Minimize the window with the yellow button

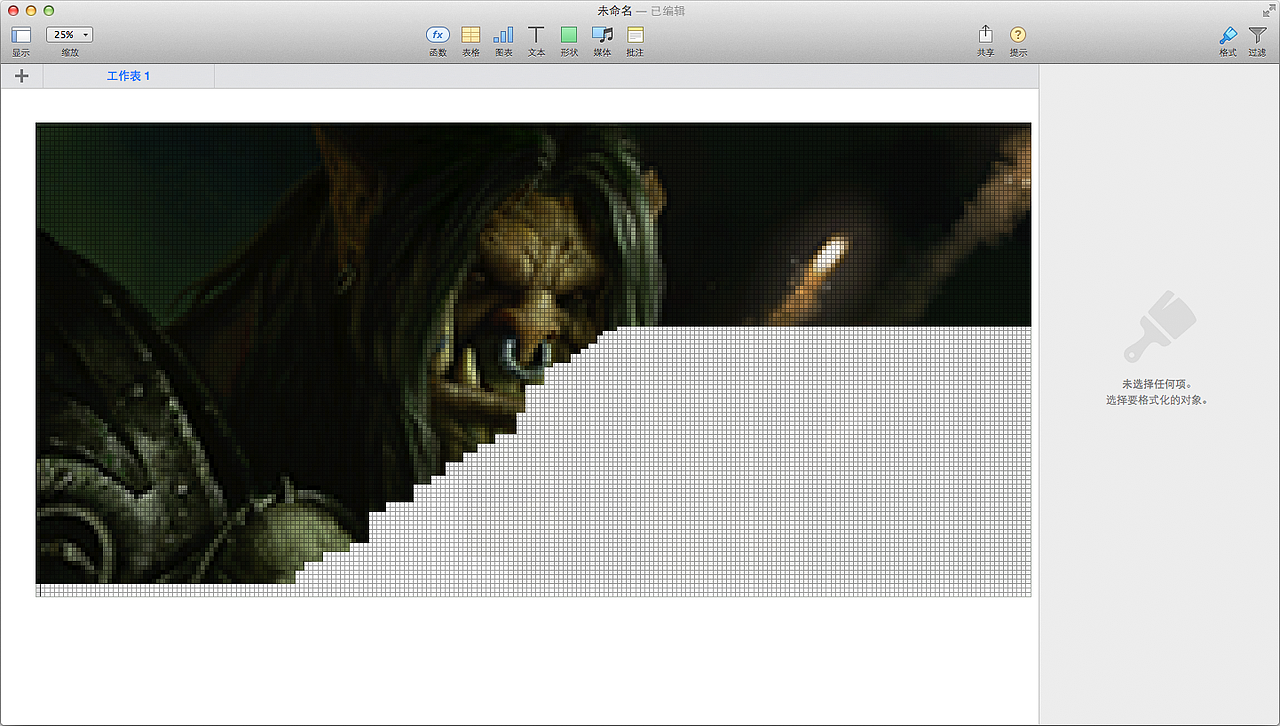[x=31, y=10]
